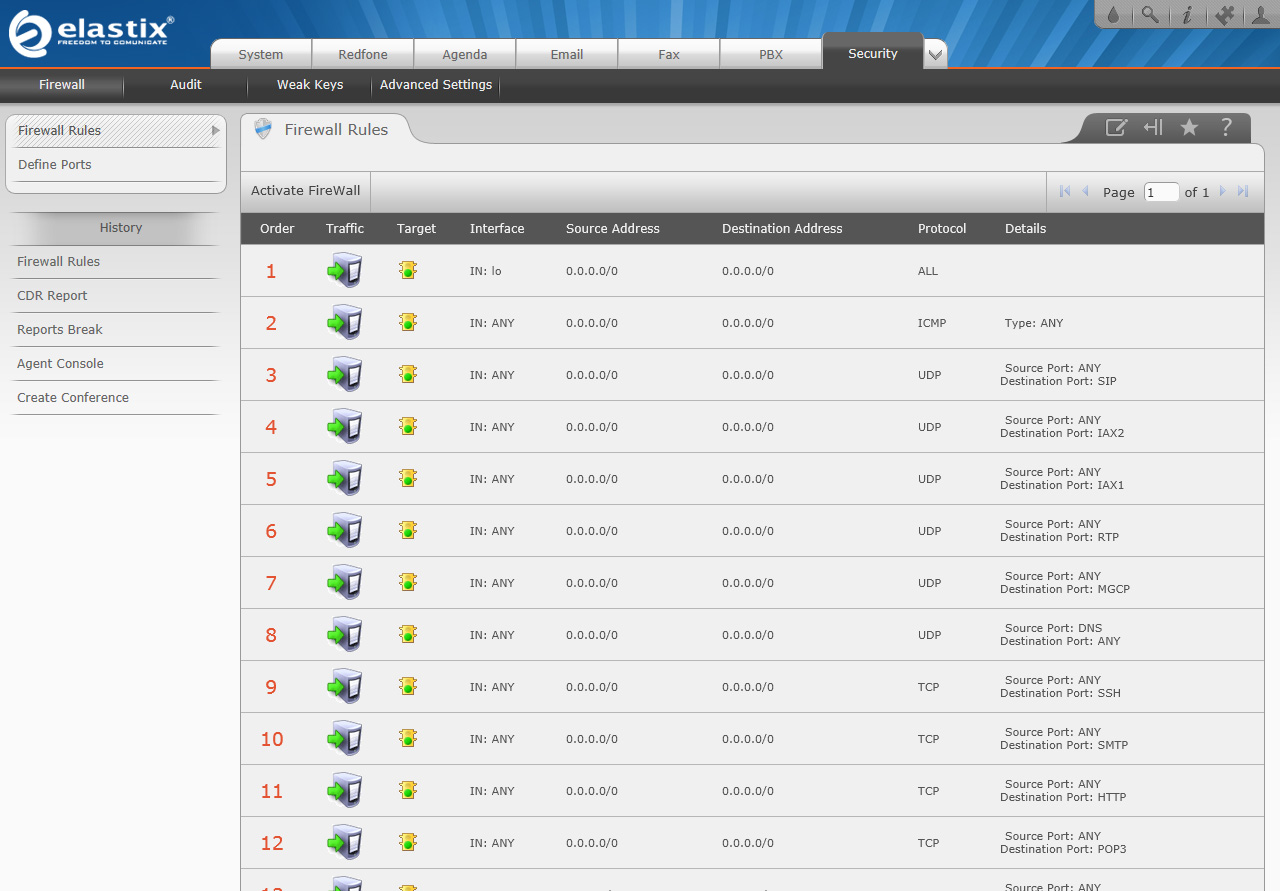
Task: Toggle rule 3 SIP status bulb
Action: [x=407, y=374]
